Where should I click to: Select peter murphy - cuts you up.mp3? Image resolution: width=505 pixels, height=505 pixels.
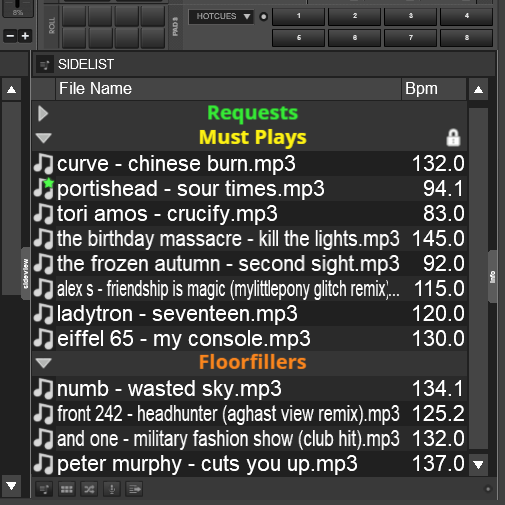[x=249, y=464]
